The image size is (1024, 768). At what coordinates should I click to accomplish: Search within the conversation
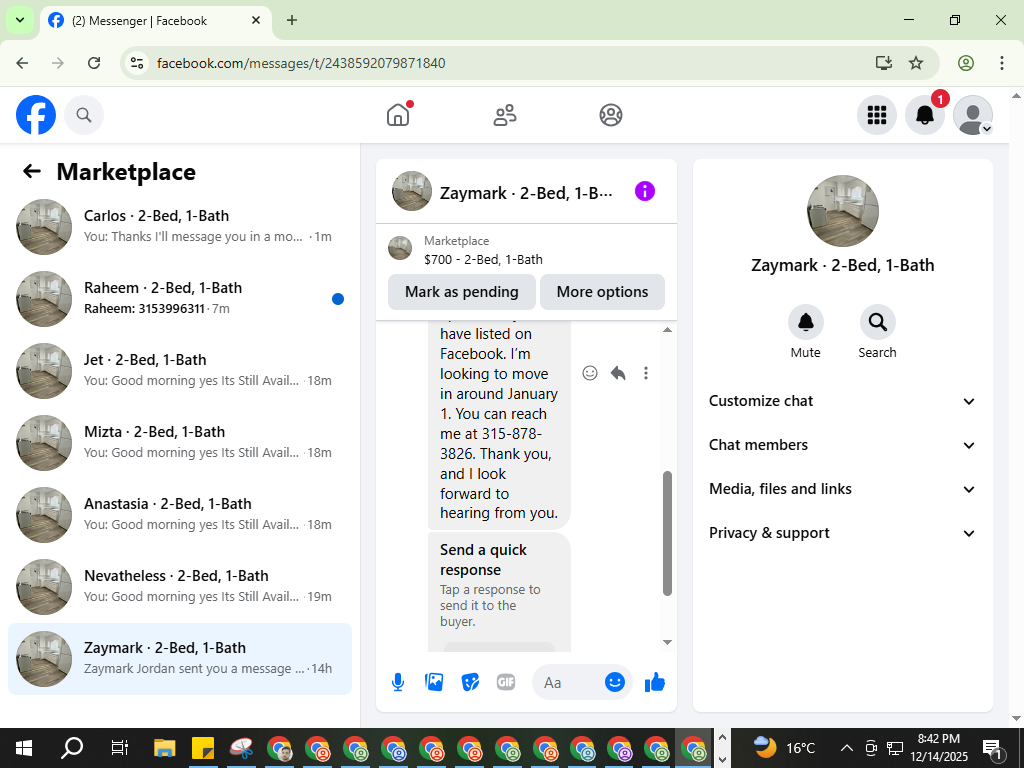pos(877,322)
